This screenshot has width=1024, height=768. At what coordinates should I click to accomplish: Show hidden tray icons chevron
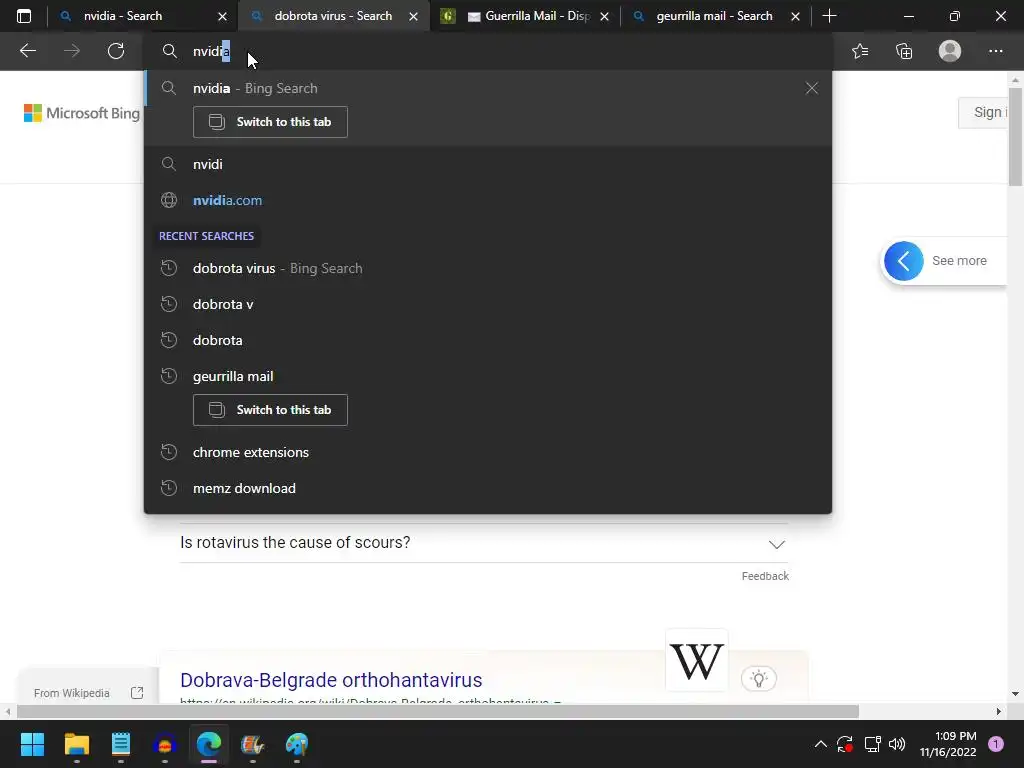coord(821,744)
